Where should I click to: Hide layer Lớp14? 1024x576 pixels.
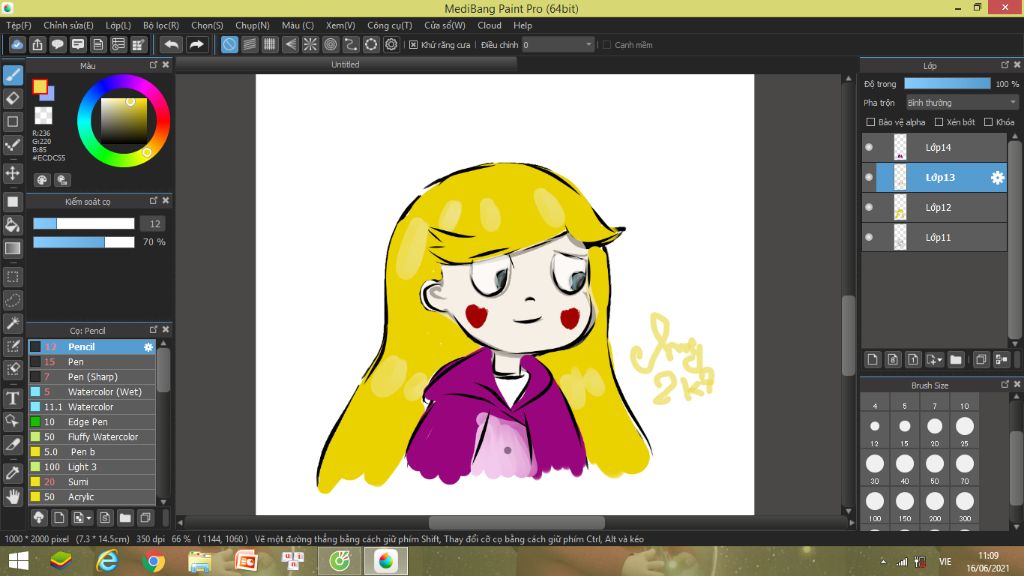pos(869,148)
